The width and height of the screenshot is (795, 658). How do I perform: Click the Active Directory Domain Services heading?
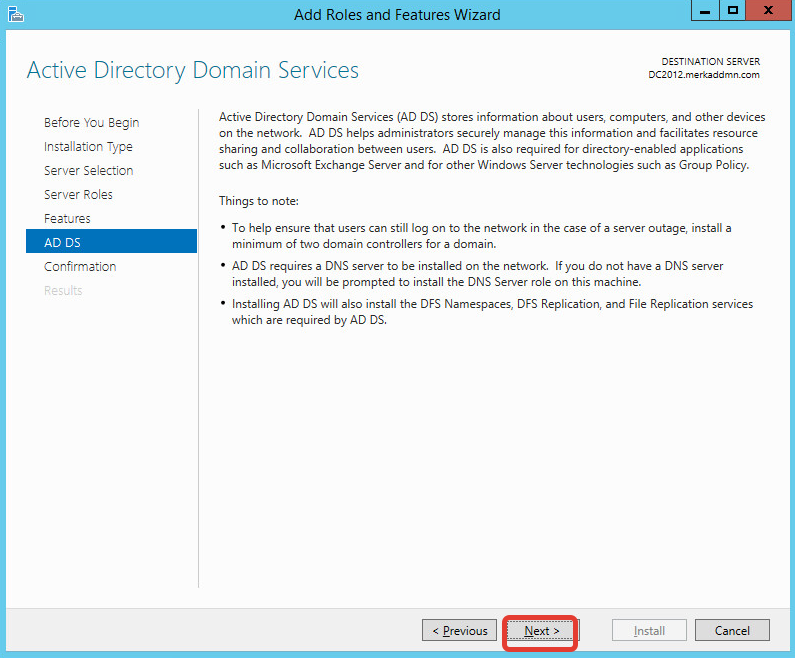point(193,70)
